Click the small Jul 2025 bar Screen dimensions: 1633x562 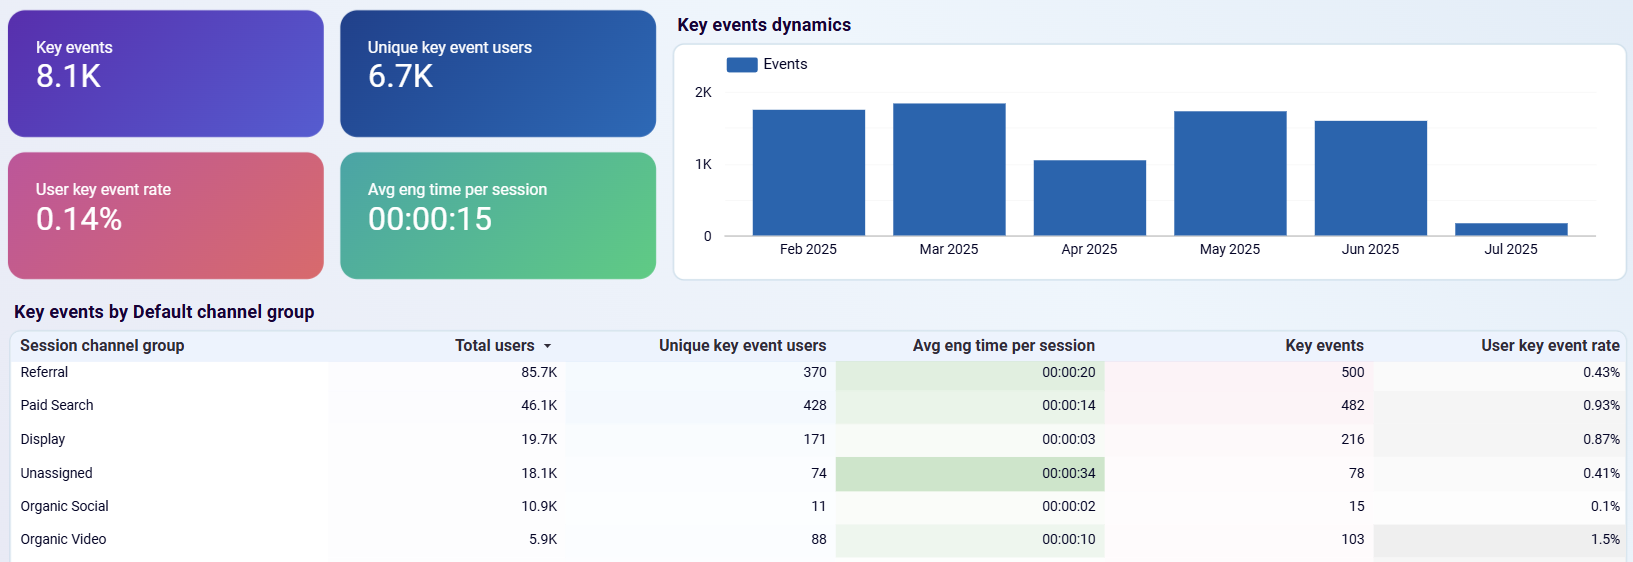[x=1510, y=229]
